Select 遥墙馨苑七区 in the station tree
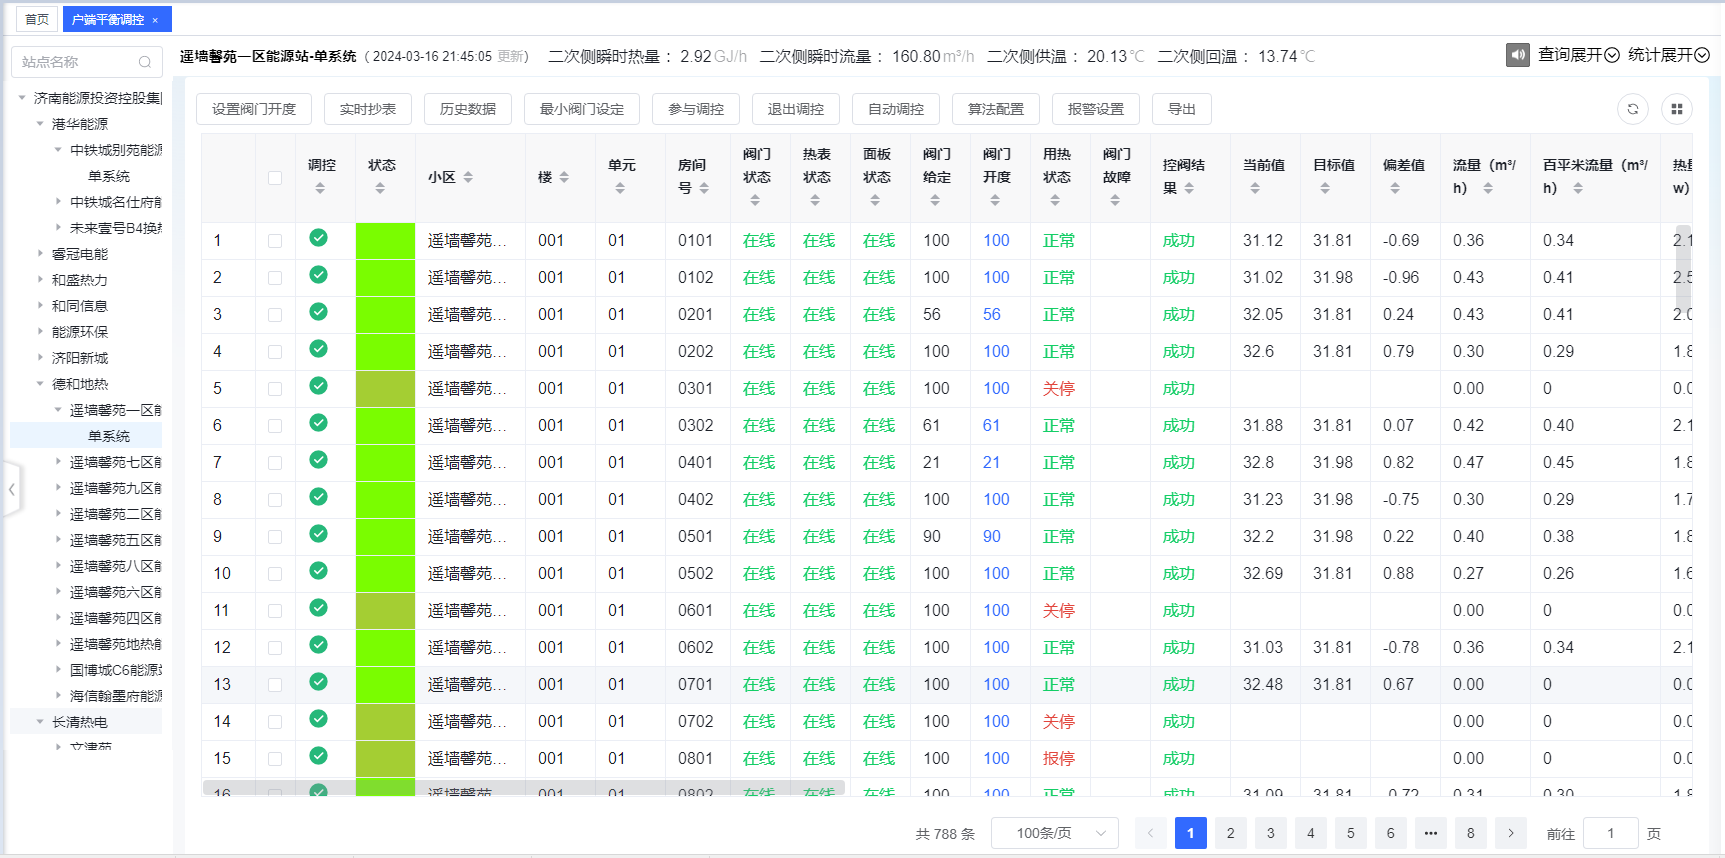This screenshot has height=858, width=1725. (115, 462)
